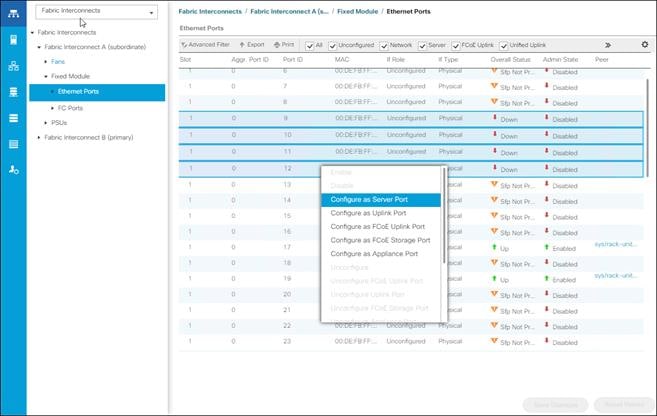Open table settings with the gear icon

[644, 44]
